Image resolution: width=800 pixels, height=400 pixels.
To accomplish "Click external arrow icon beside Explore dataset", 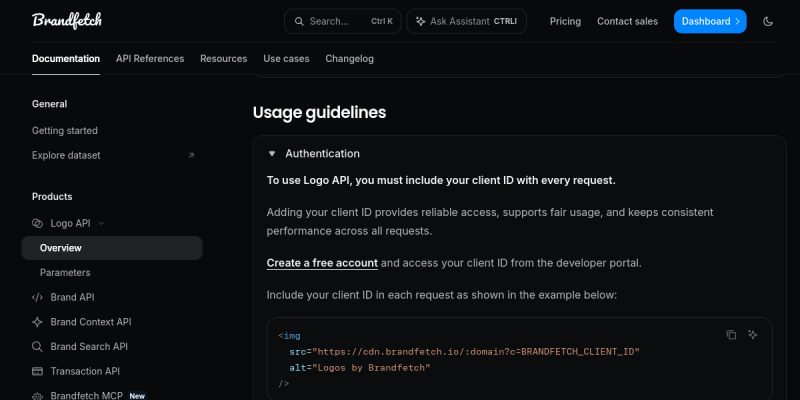I will click(x=191, y=155).
